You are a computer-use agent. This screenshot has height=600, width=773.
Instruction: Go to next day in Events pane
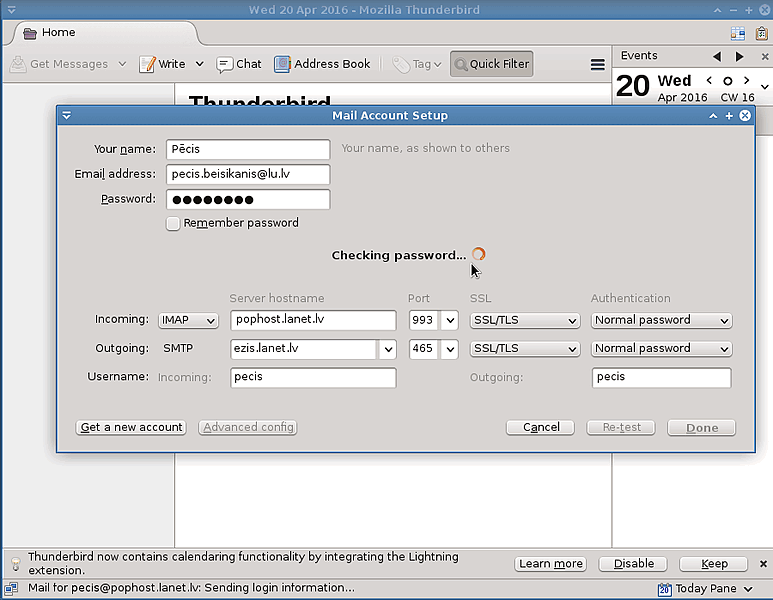739,57
